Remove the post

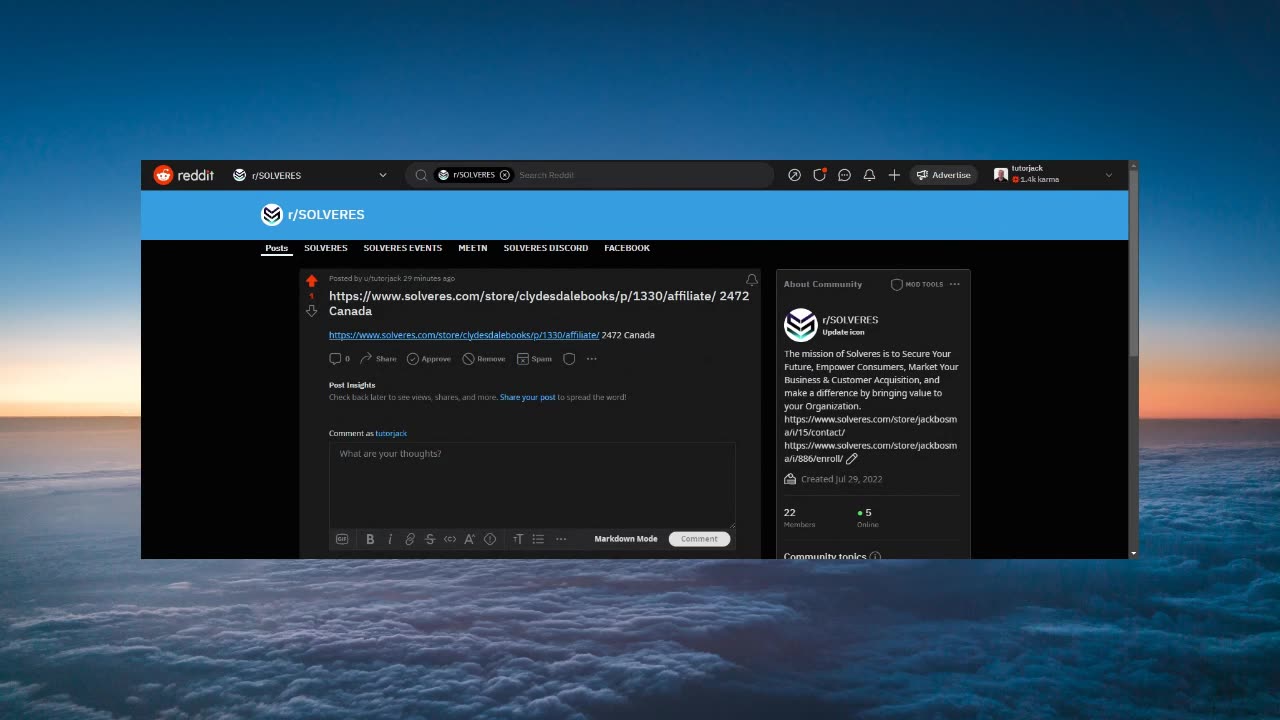(483, 359)
